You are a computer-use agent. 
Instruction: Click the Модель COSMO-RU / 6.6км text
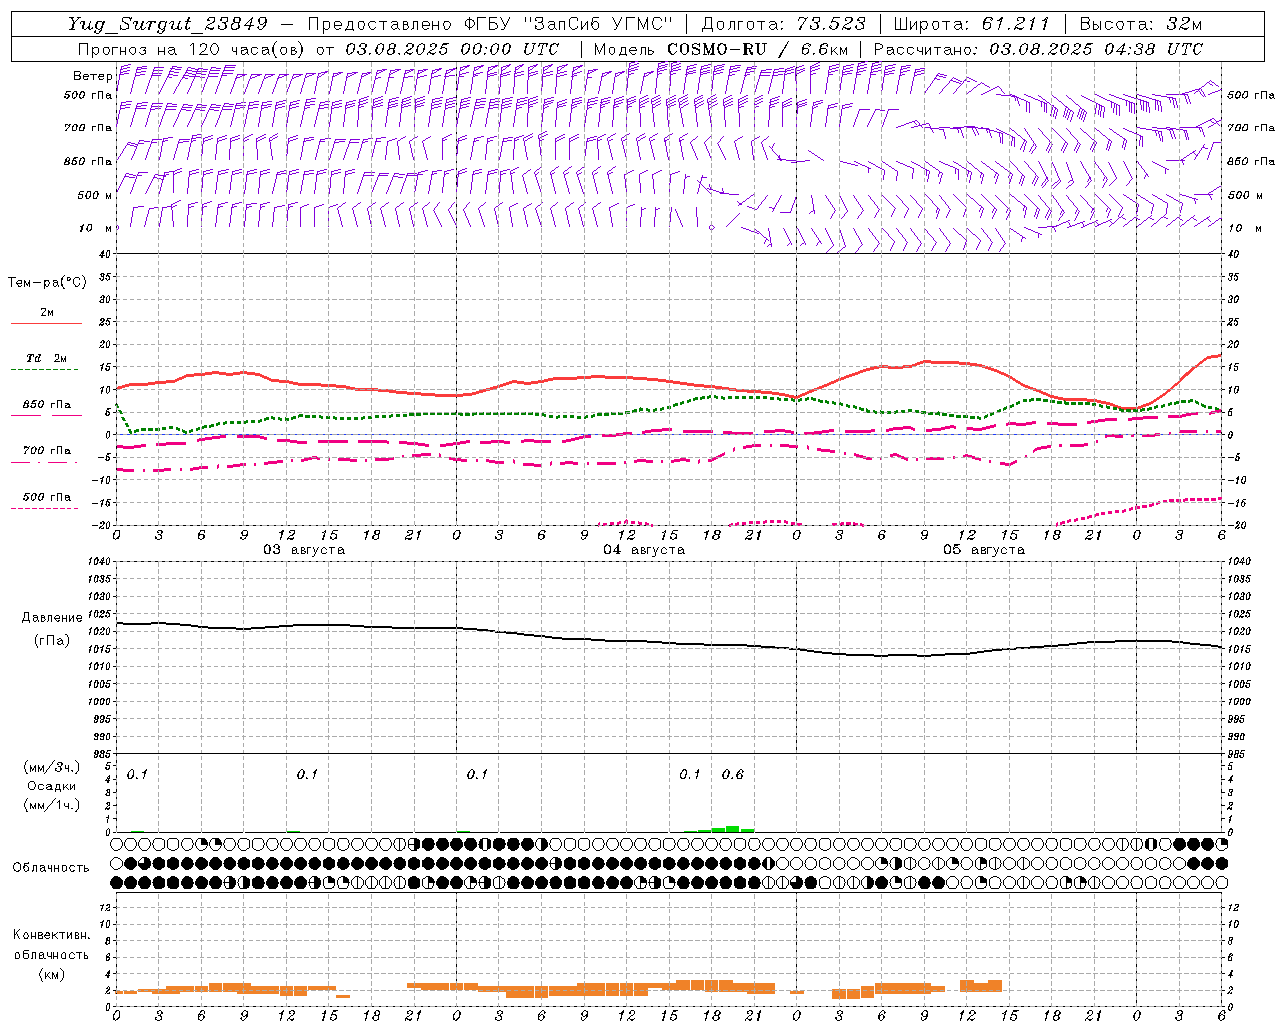click(721, 49)
